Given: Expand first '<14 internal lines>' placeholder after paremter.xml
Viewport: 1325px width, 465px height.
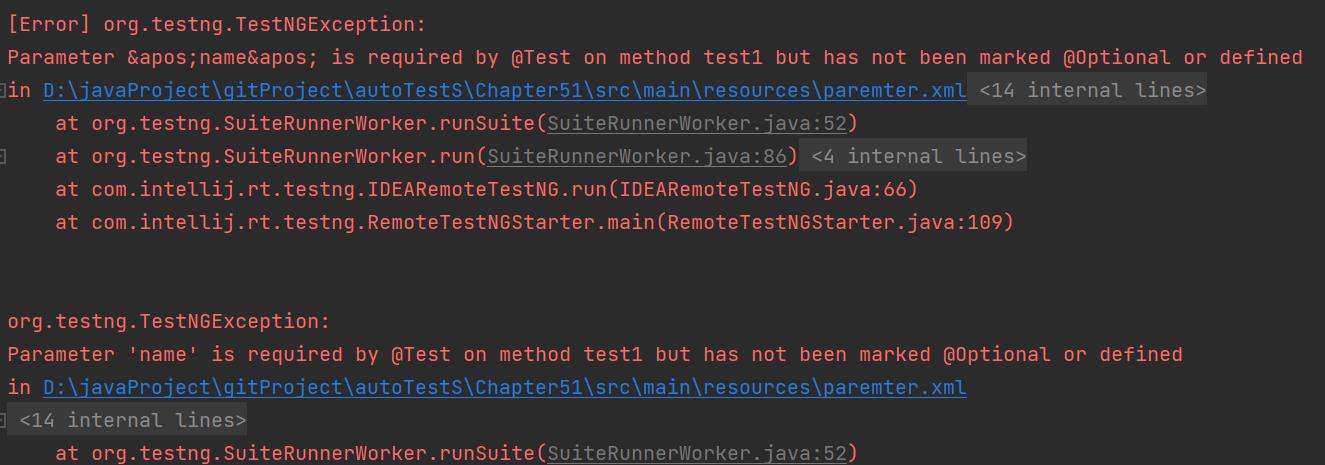Looking at the screenshot, I should (1092, 91).
